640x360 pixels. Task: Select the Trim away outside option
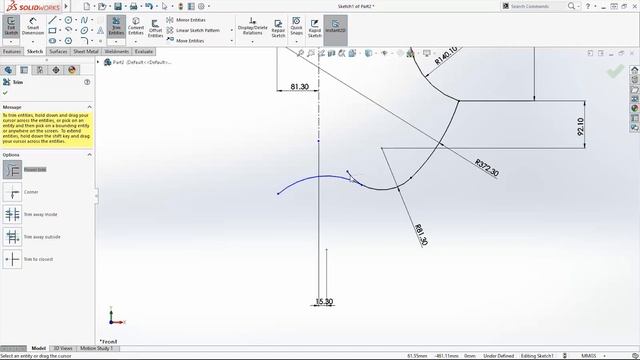coord(12,237)
